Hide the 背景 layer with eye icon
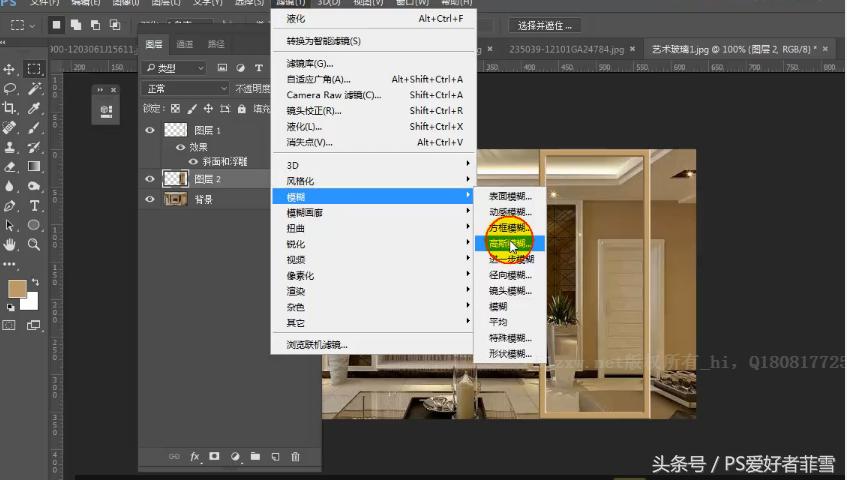The image size is (847, 480). pos(150,199)
